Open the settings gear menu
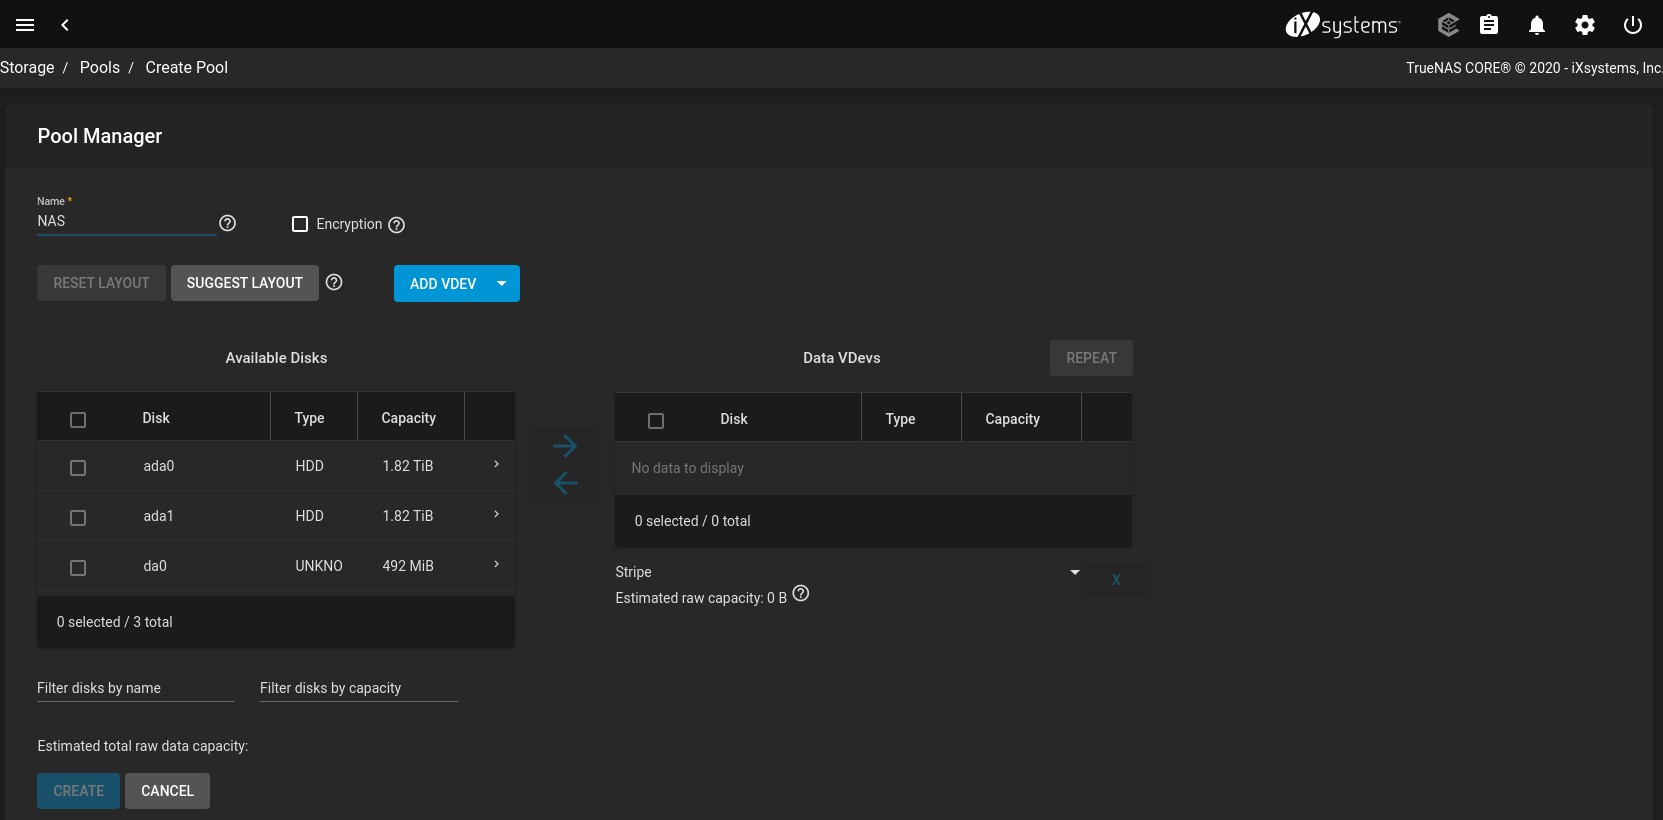 coord(1584,25)
